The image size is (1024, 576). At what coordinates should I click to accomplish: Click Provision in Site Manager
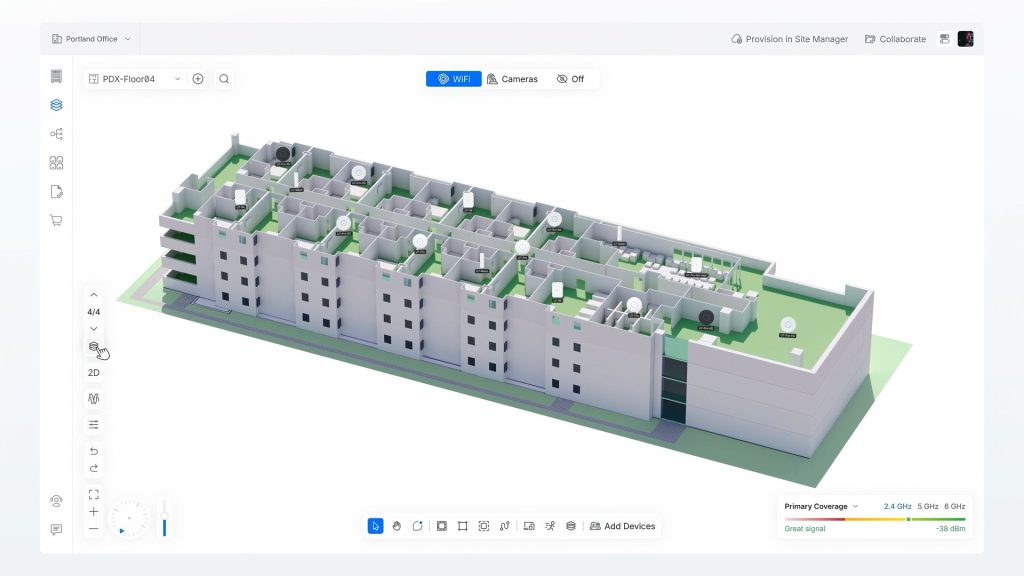(x=790, y=39)
